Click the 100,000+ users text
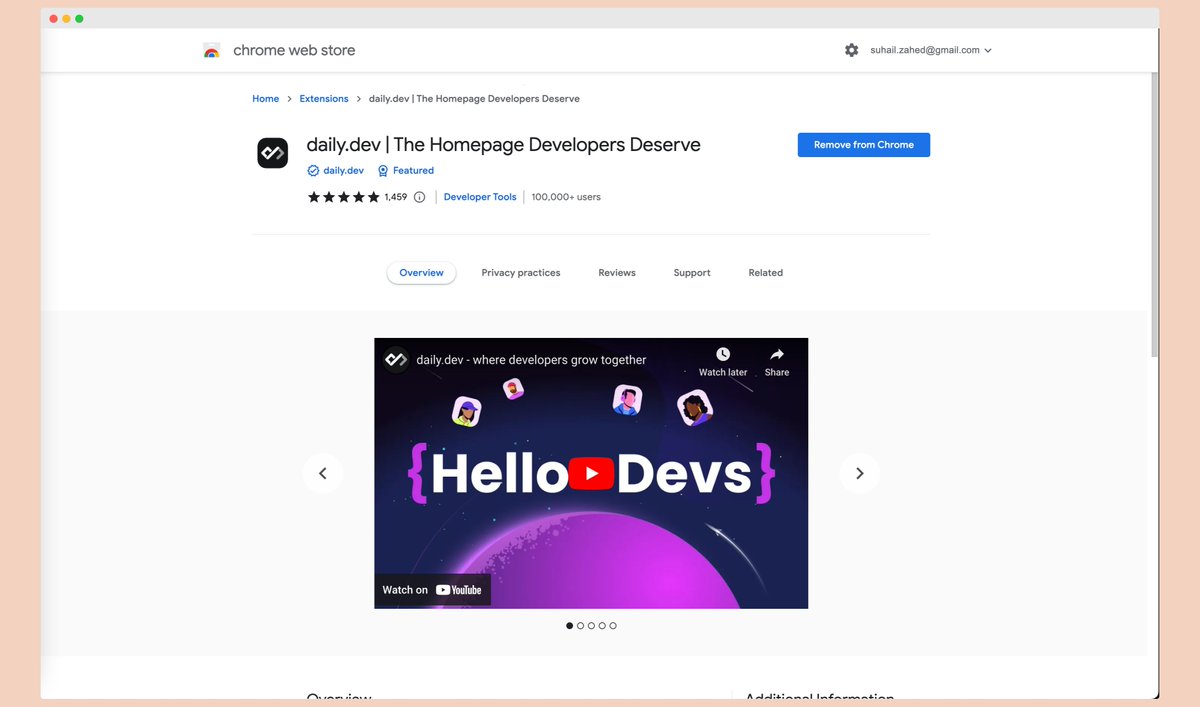The width and height of the screenshot is (1200, 707). pyautogui.click(x=566, y=197)
